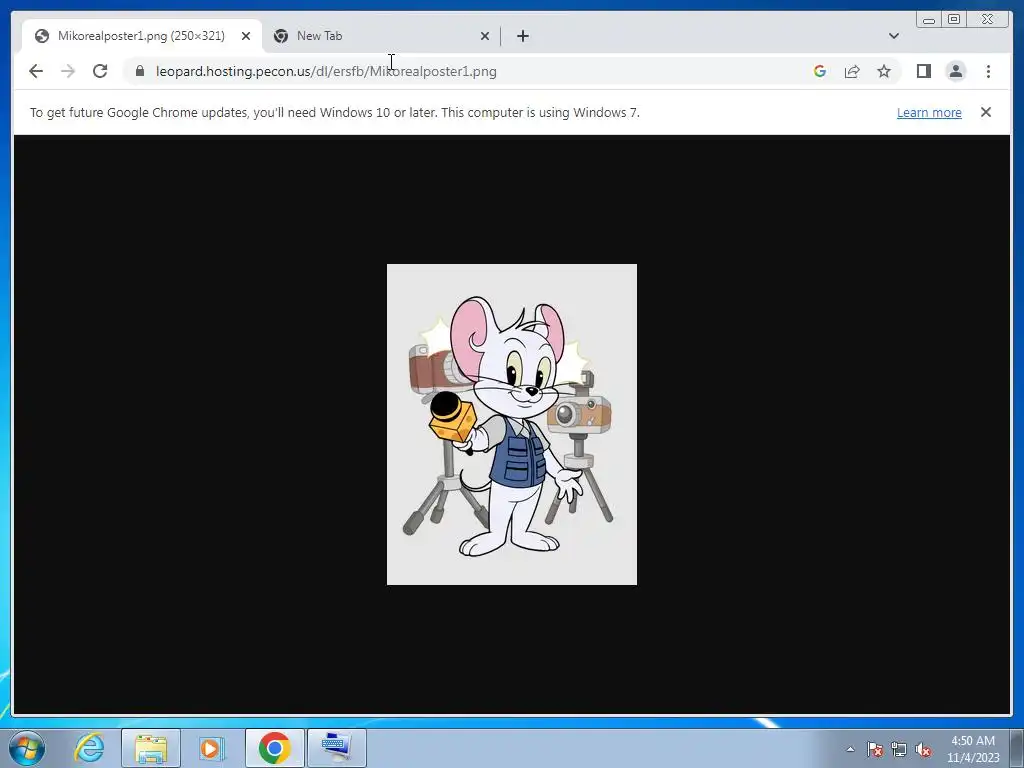The width and height of the screenshot is (1024, 768).
Task: Click the mouse reporter poster image
Action: [x=512, y=424]
